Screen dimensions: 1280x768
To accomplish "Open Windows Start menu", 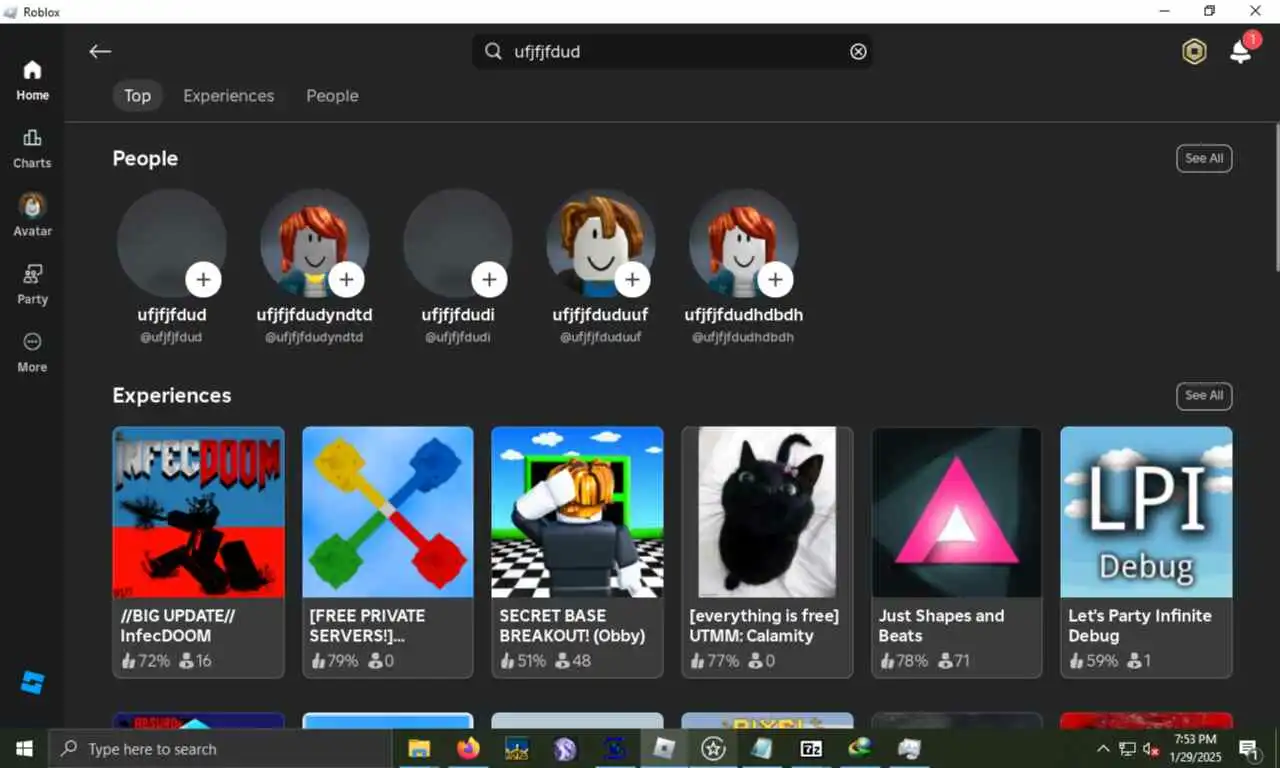I will point(24,749).
